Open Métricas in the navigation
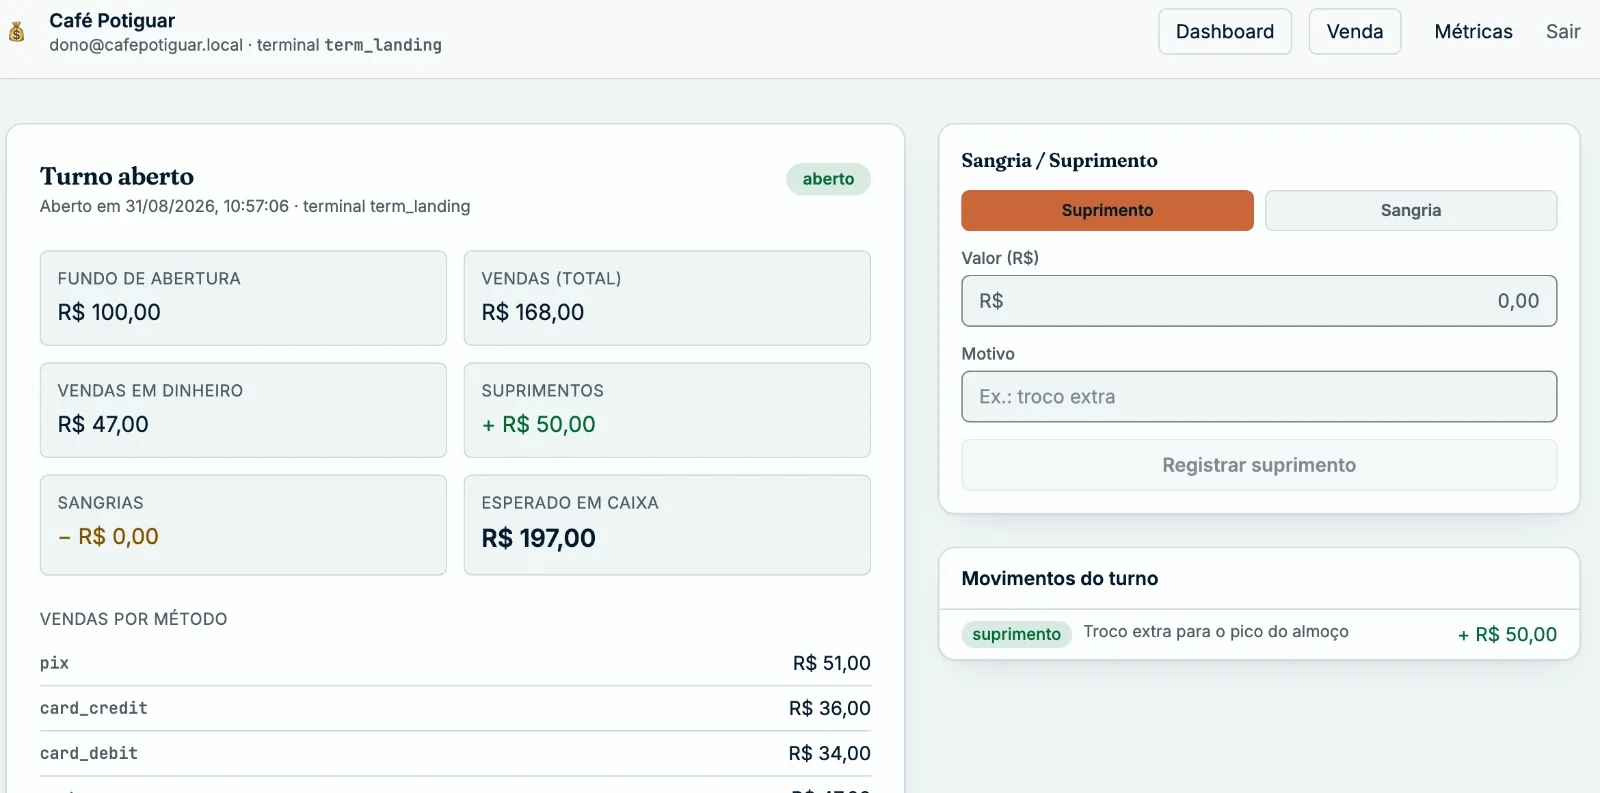The height and width of the screenshot is (793, 1600). click(x=1473, y=32)
